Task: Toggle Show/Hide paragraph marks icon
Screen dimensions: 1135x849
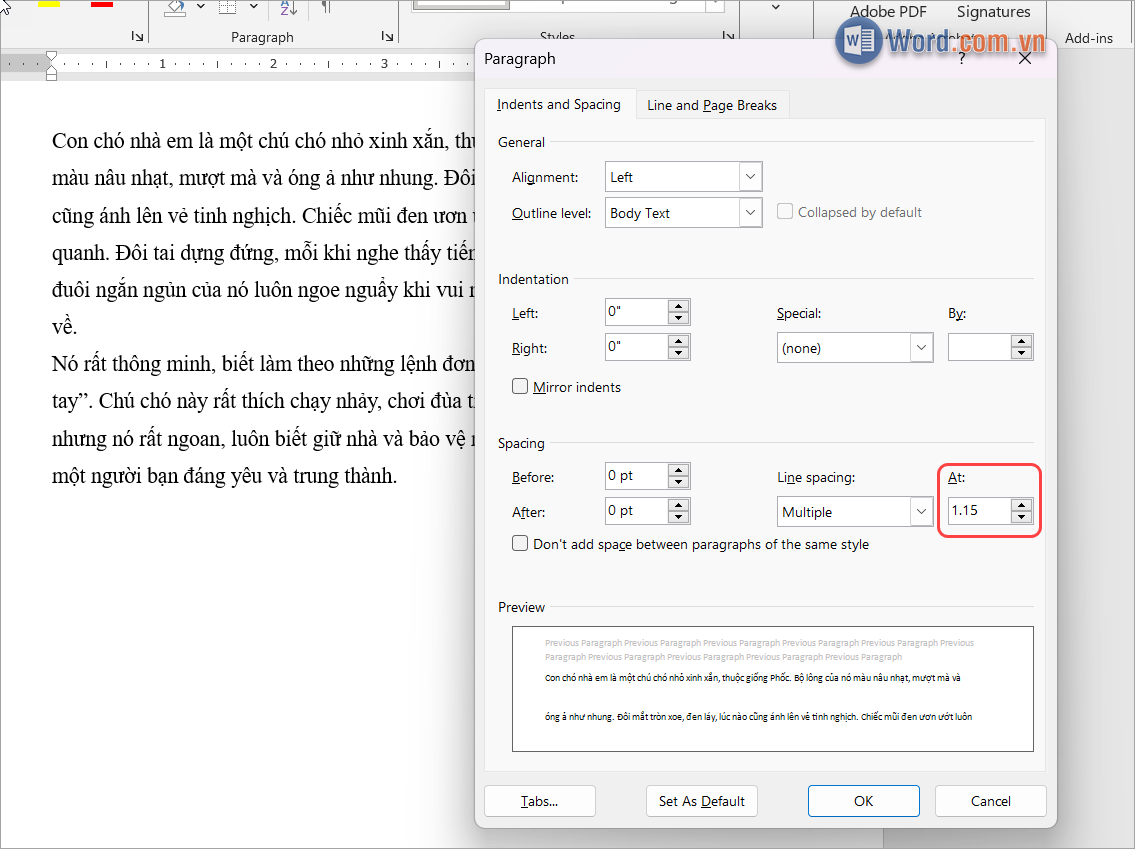Action: coord(326,7)
